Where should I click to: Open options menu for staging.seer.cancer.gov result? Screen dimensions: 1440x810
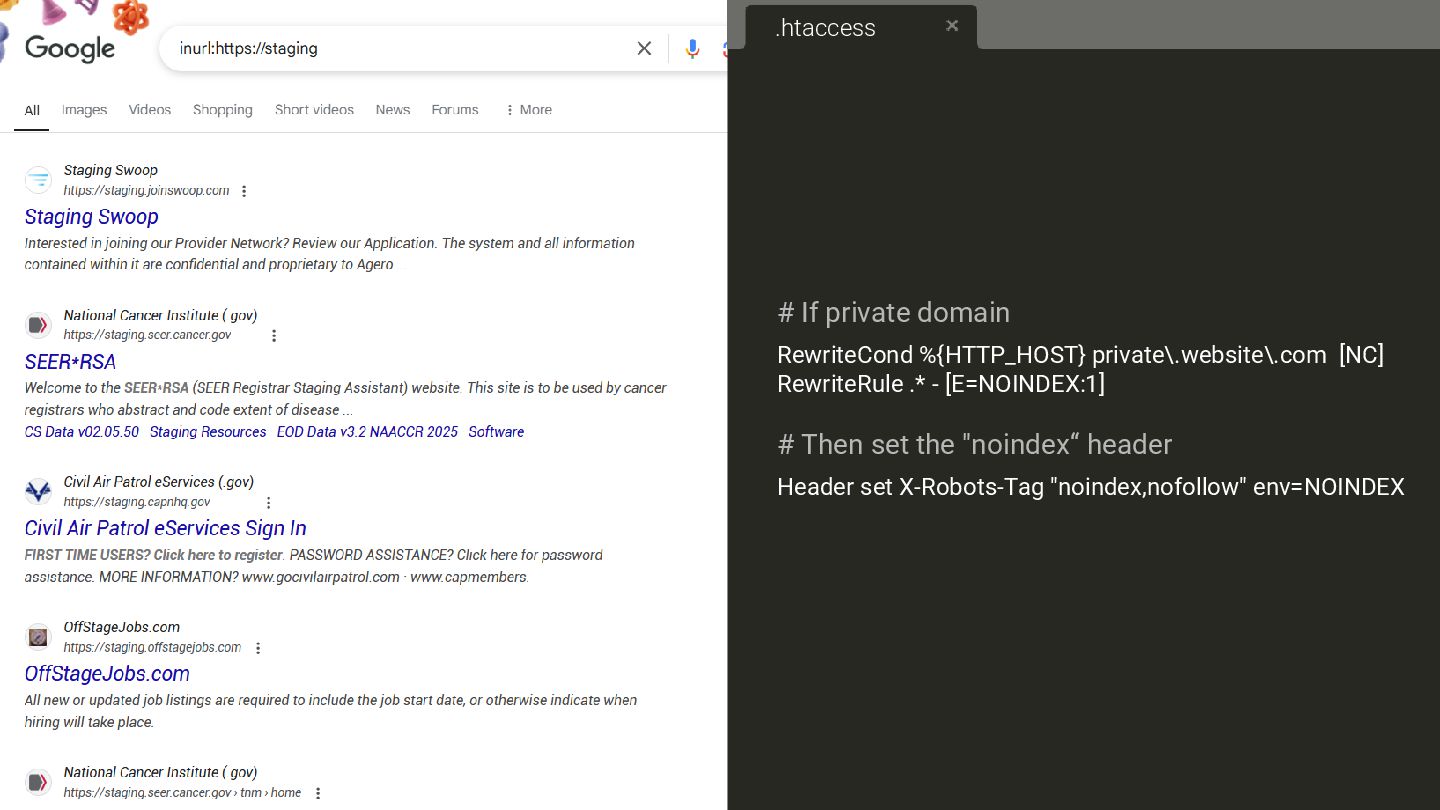274,336
